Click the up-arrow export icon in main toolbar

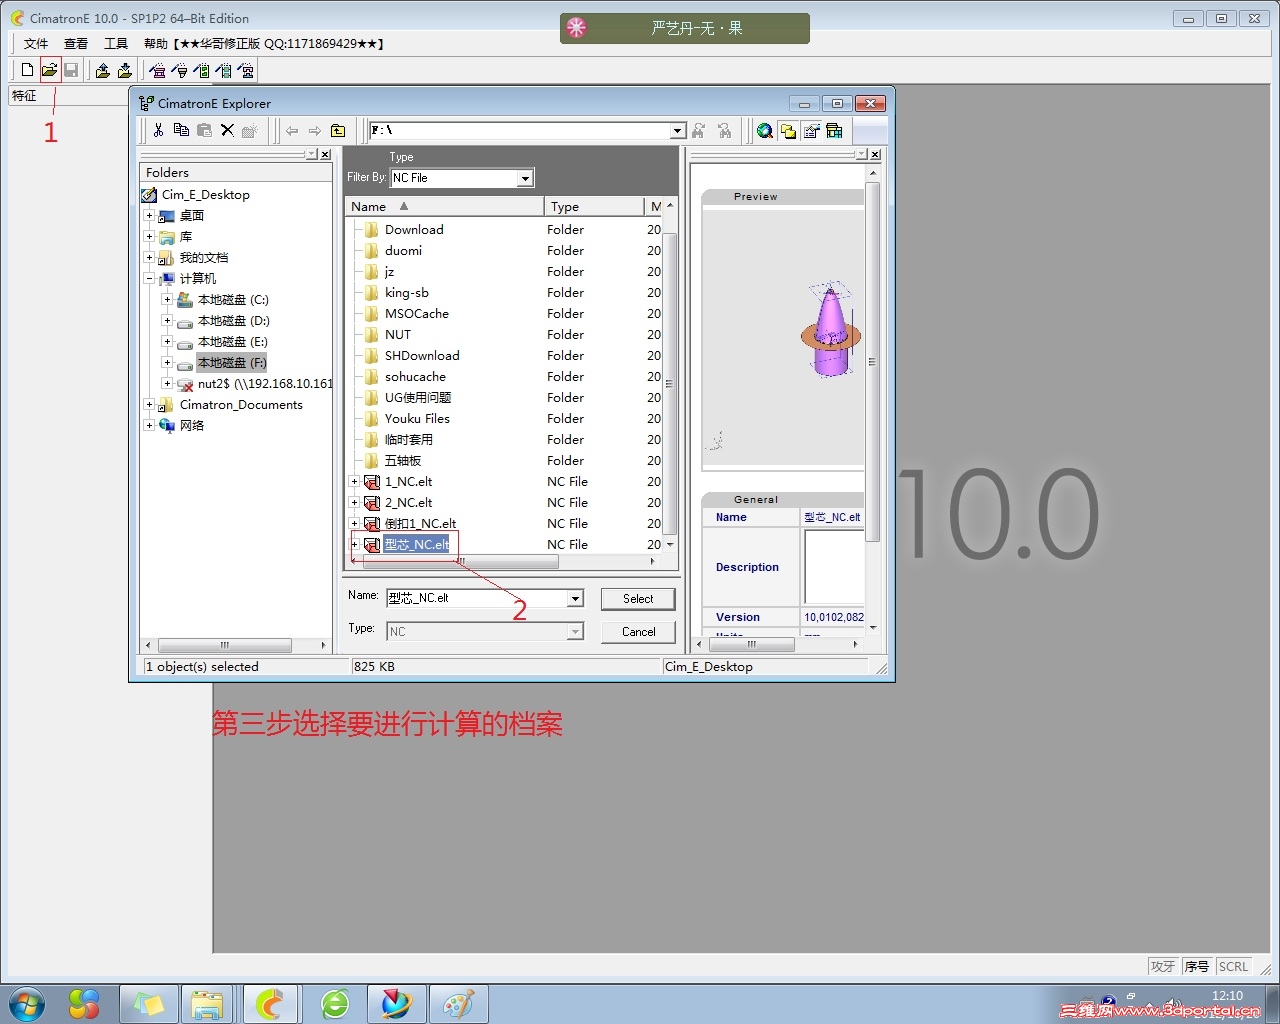point(102,70)
